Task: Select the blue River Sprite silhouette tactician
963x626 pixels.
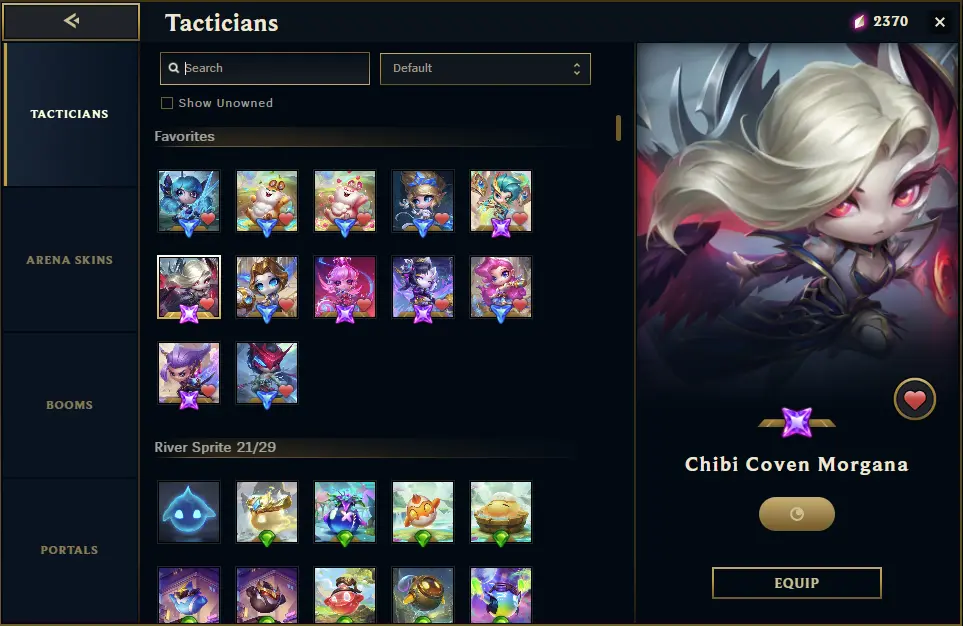Action: pos(189,512)
